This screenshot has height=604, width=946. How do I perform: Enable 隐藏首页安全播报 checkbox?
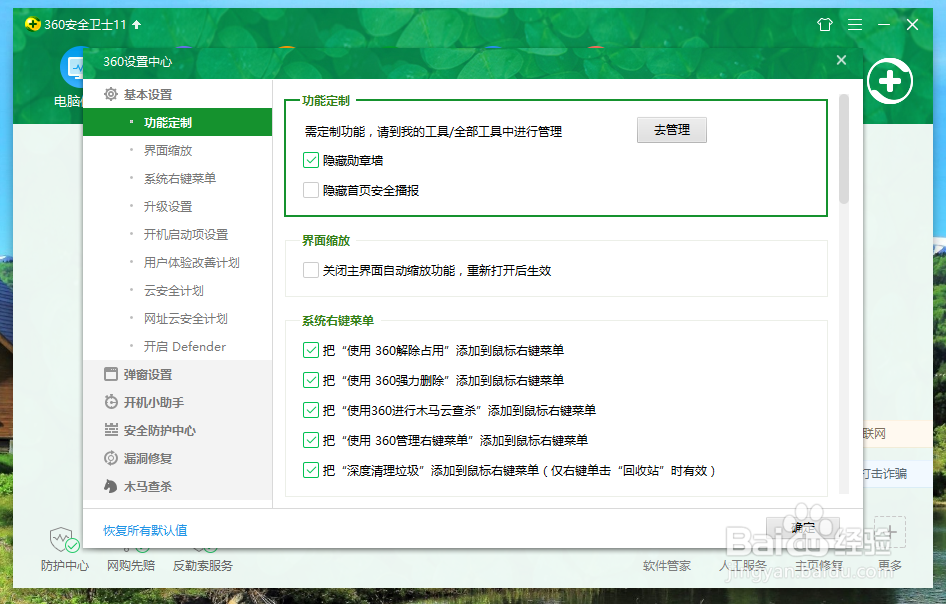311,189
